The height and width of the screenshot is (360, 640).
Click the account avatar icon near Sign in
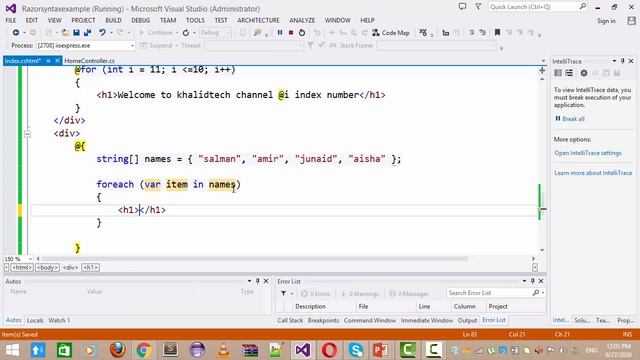coord(631,20)
